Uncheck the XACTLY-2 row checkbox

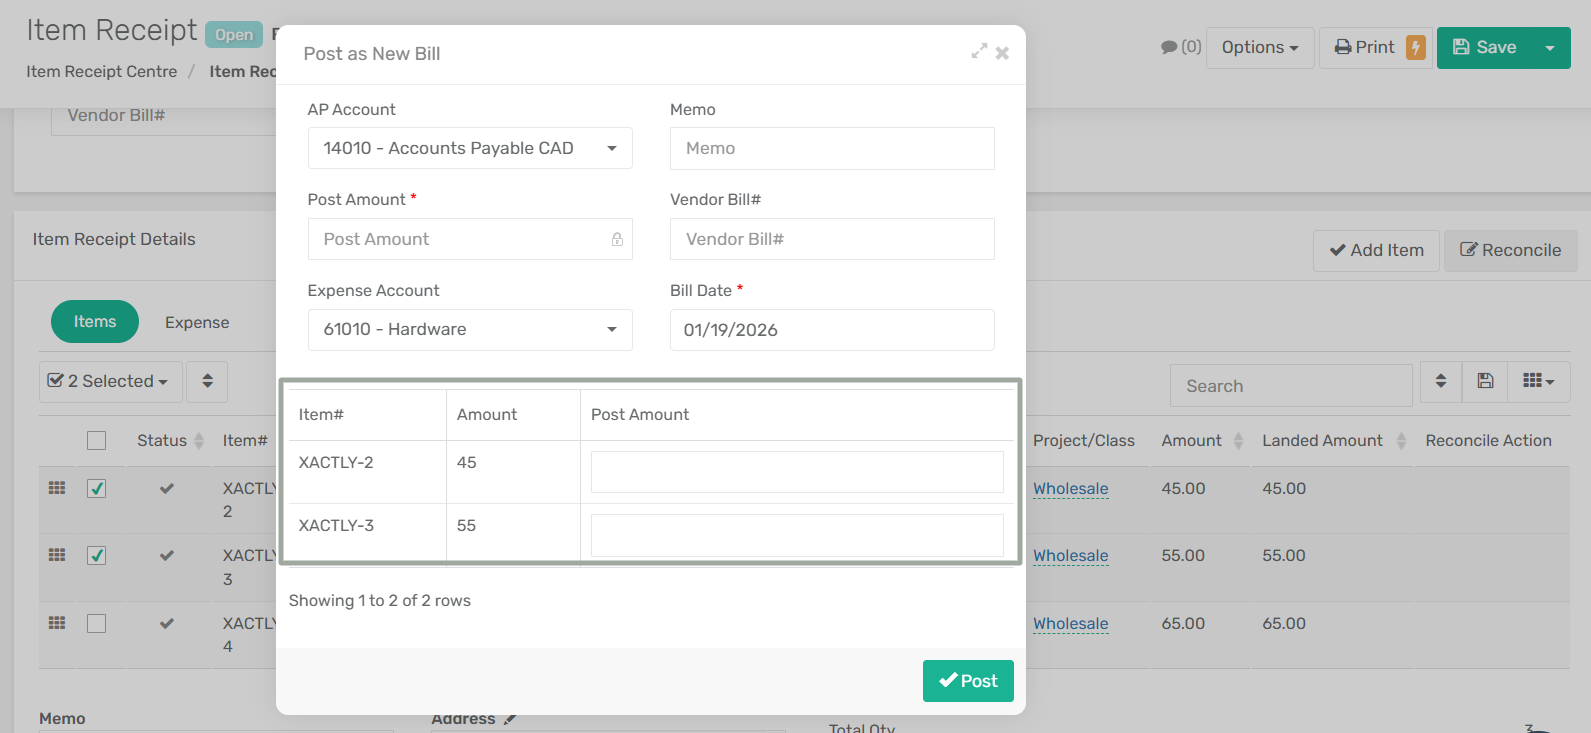pos(97,489)
